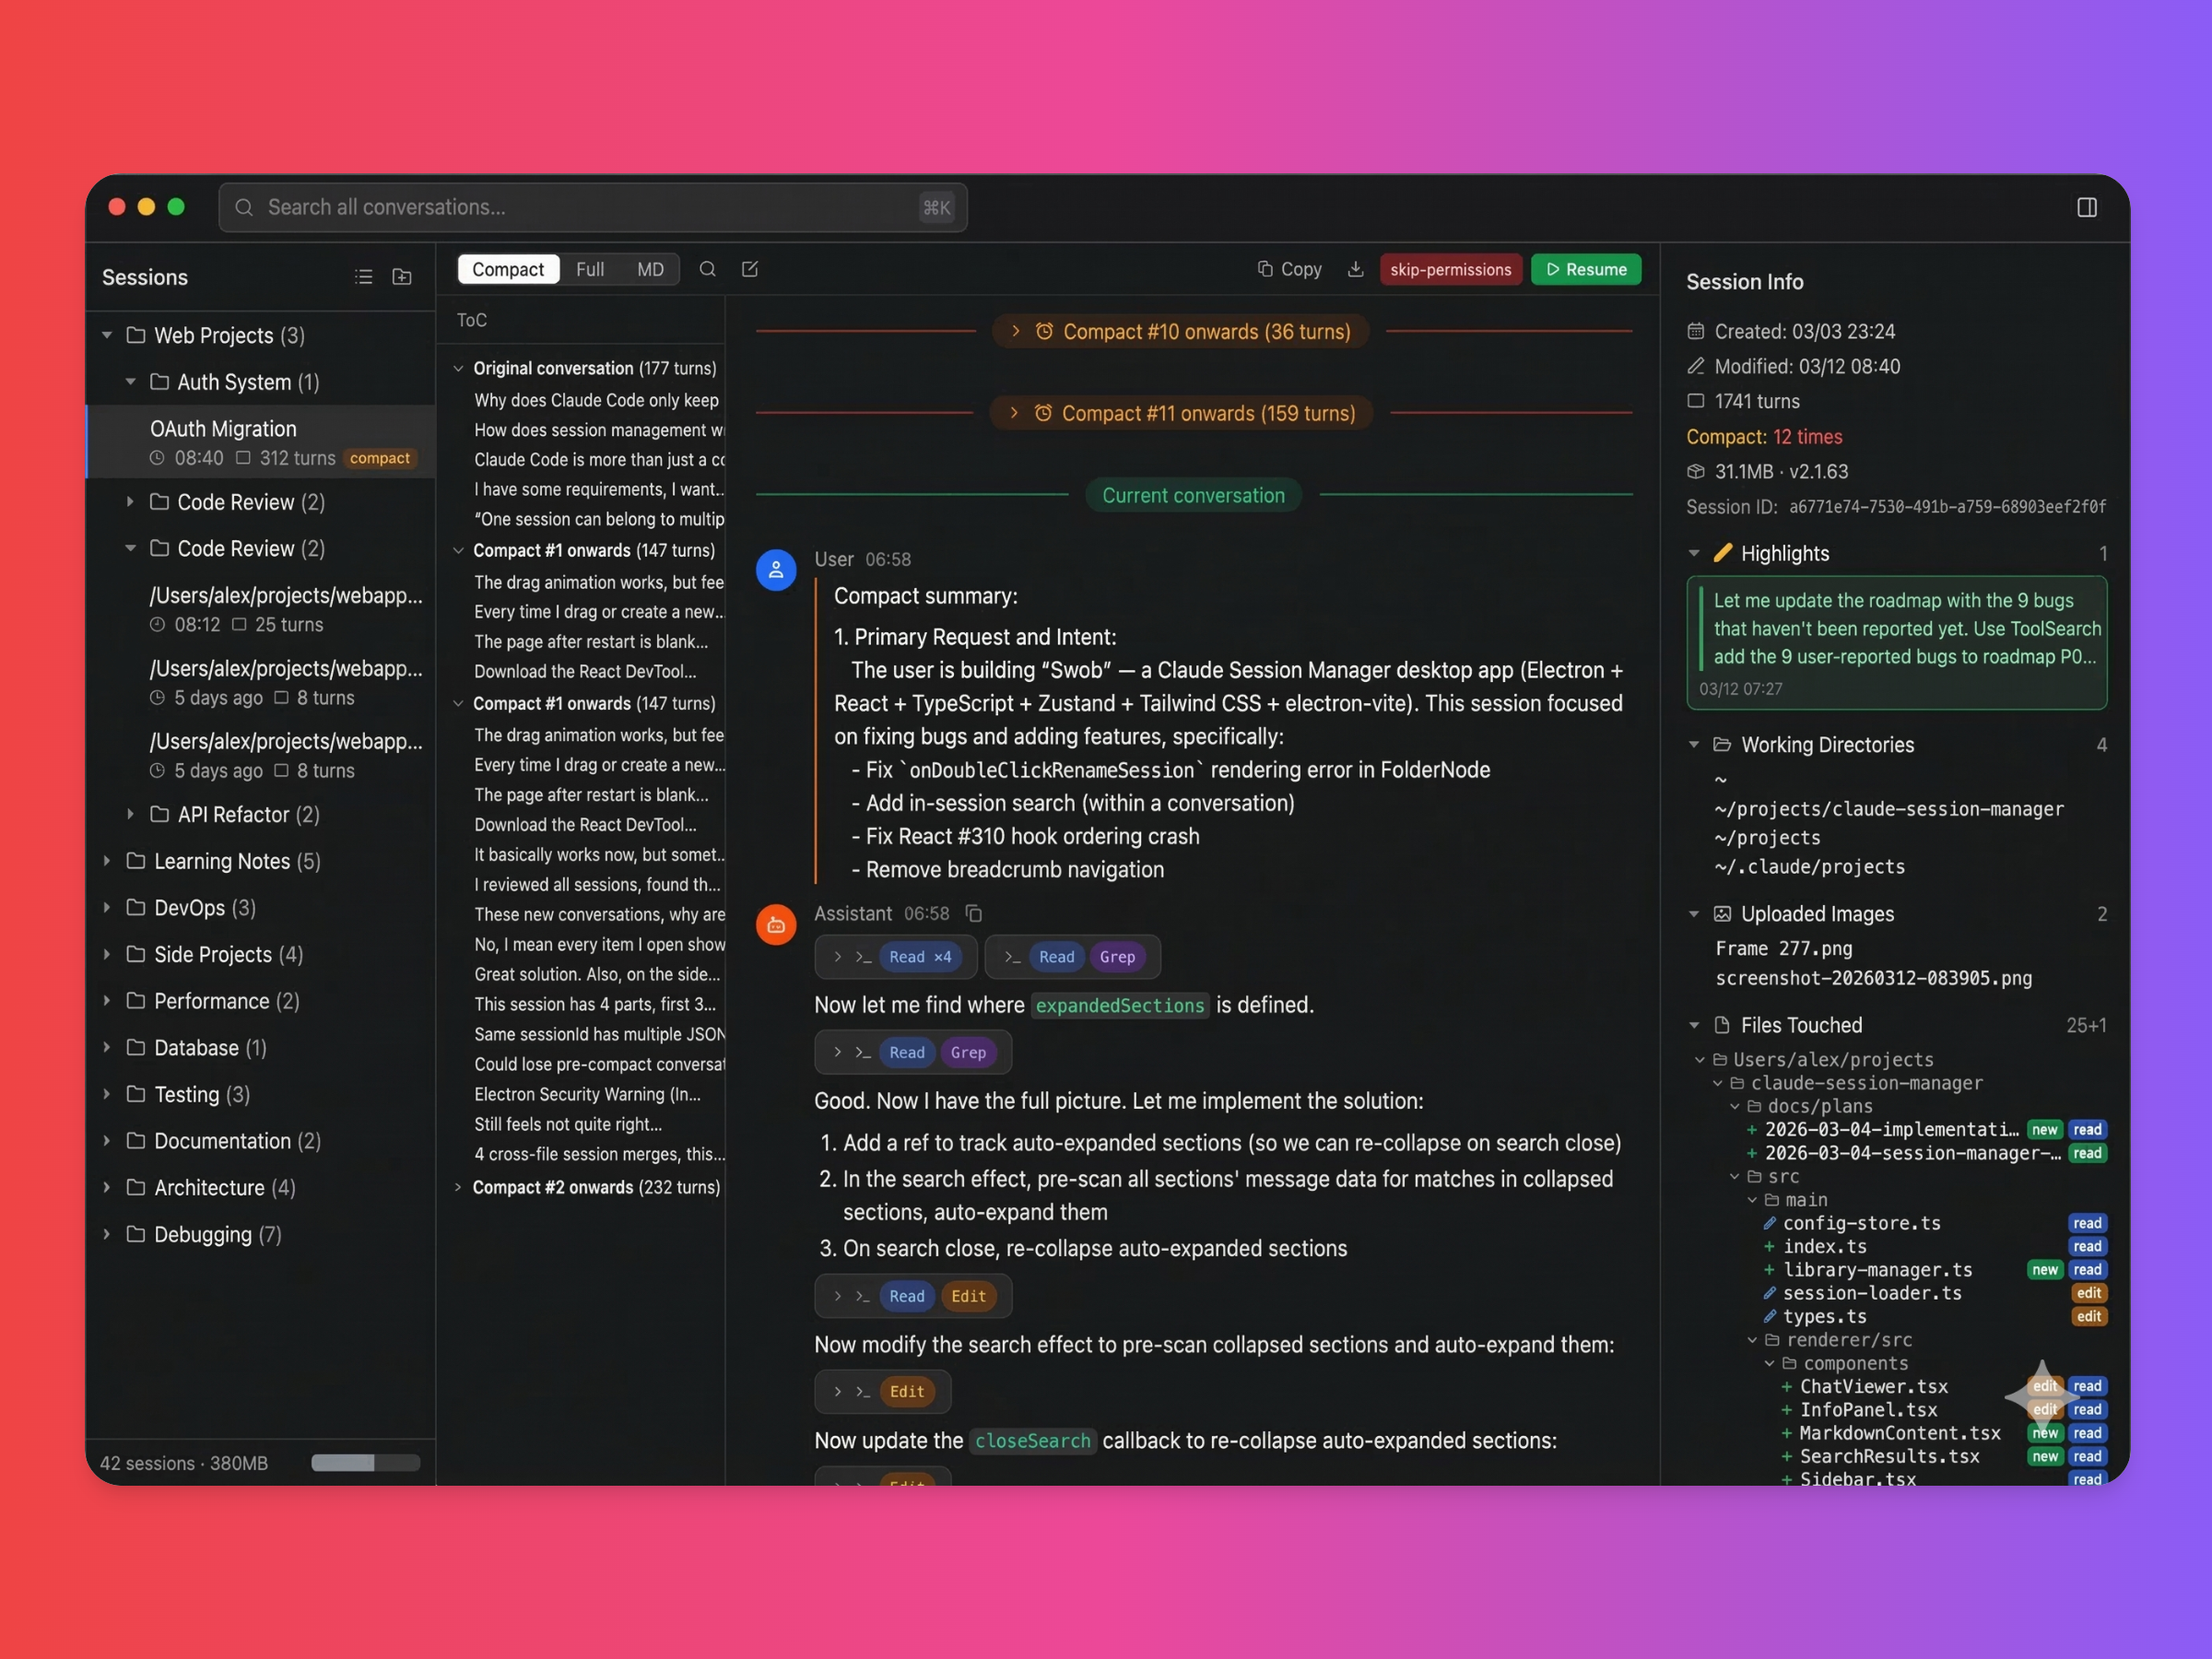Open in-session search magnifier icon
Image resolution: width=2212 pixels, height=1659 pixels.
point(707,269)
